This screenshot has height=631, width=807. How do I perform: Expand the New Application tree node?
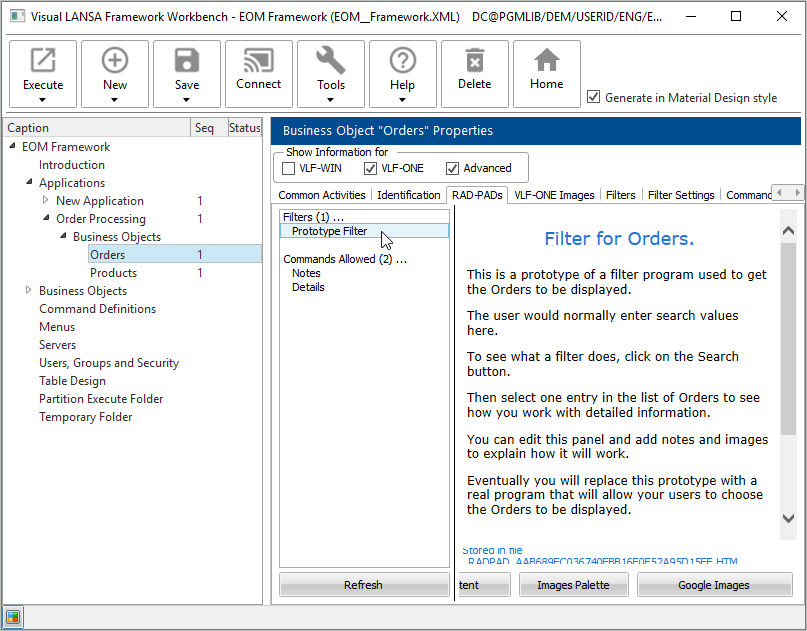point(46,201)
